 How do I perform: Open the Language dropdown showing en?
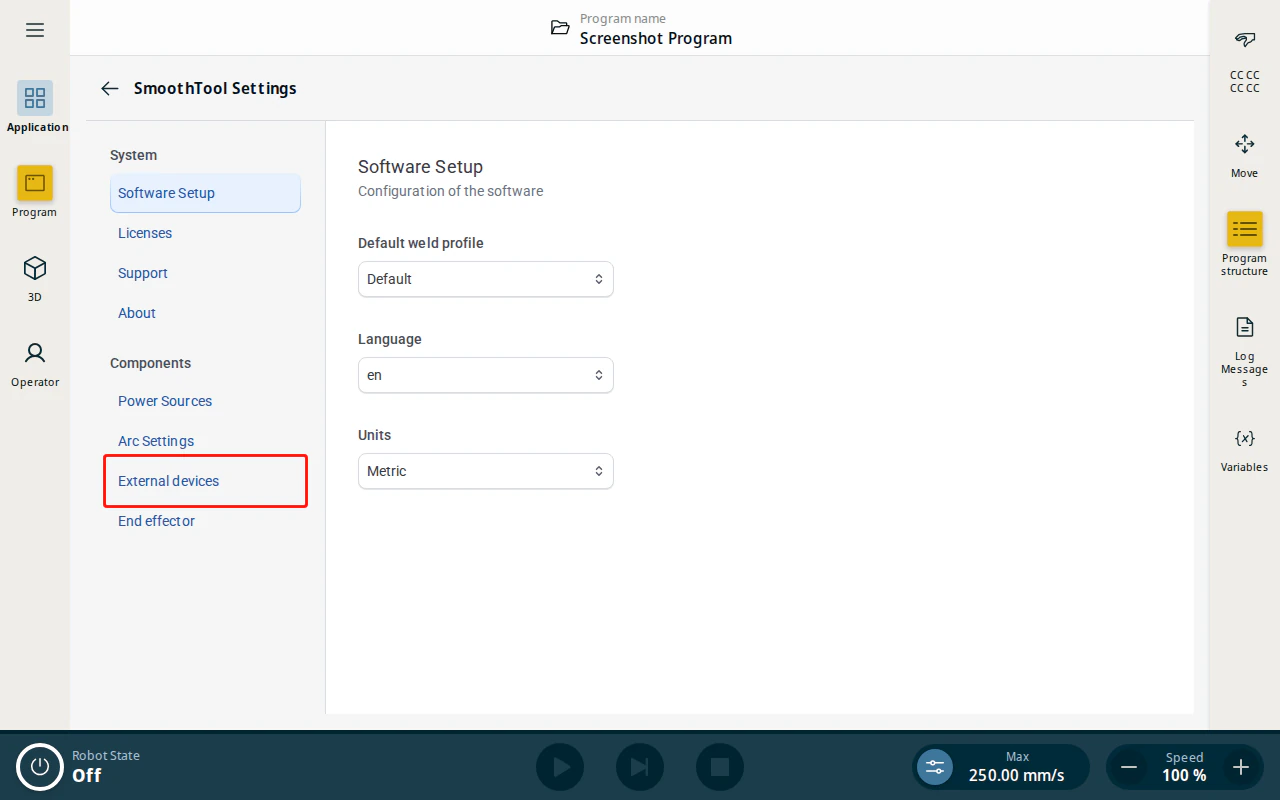[486, 375]
